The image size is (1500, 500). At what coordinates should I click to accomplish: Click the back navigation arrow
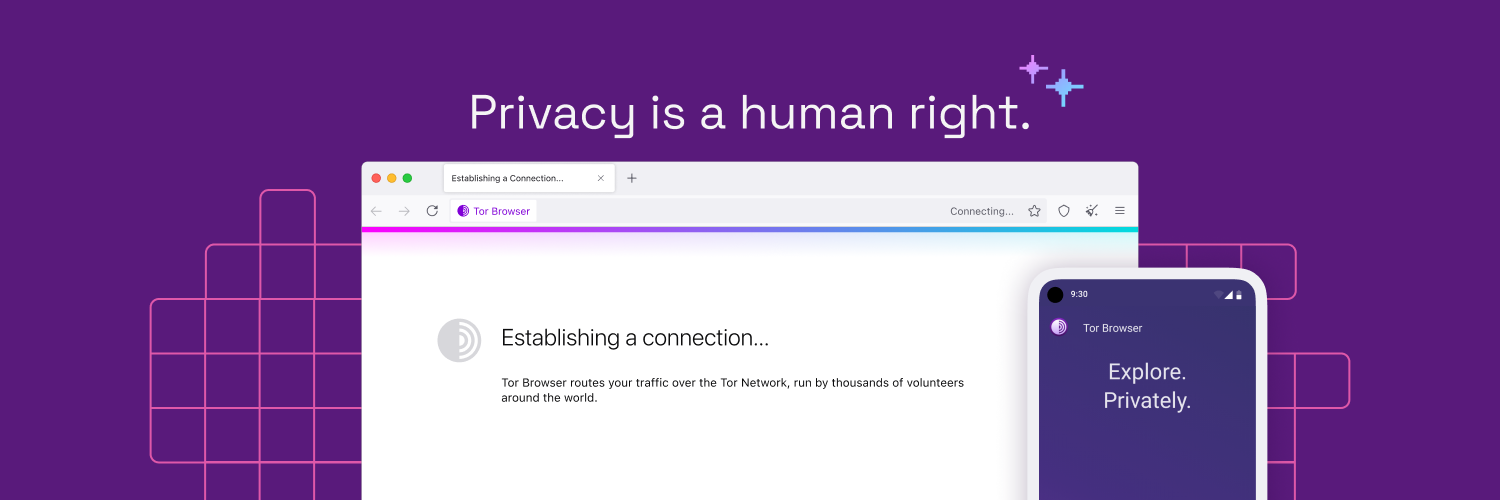click(376, 211)
